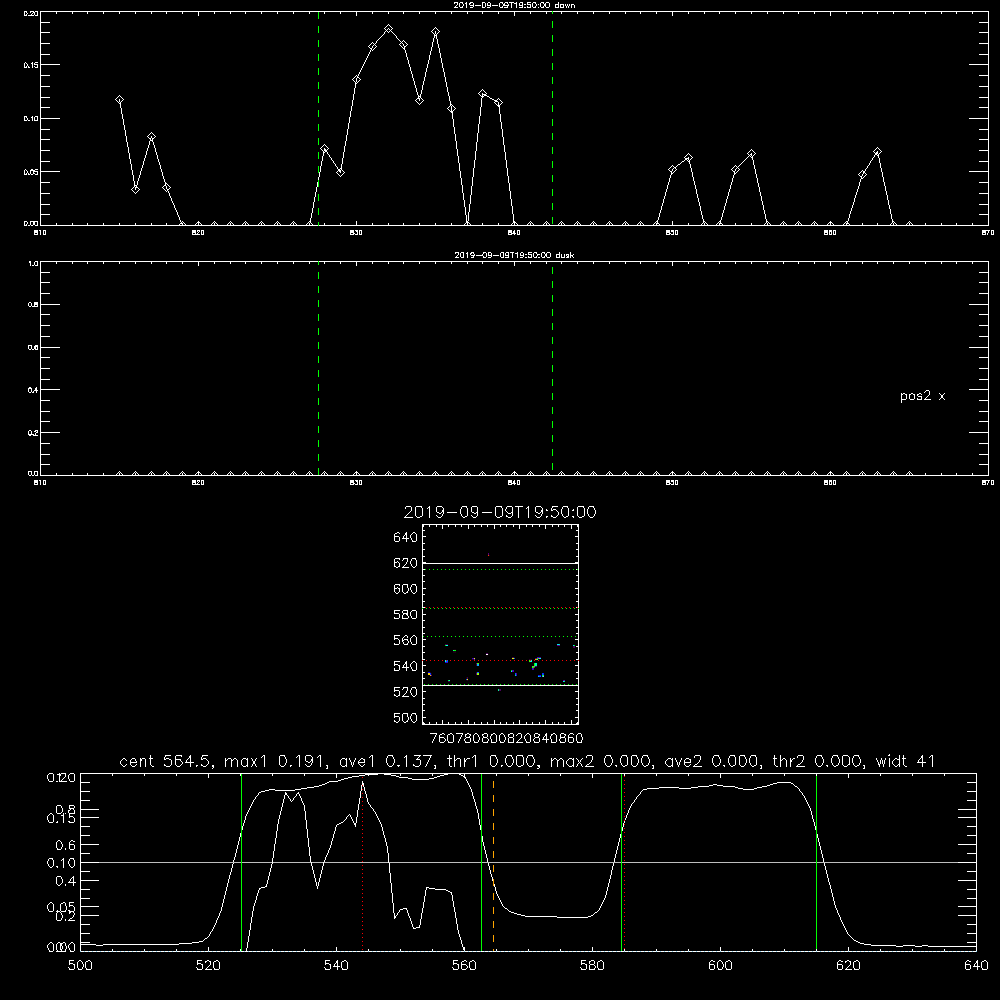Click the "cent 564.5" value in statistics header
Image resolution: width=1000 pixels, height=1000 pixels.
[165, 761]
